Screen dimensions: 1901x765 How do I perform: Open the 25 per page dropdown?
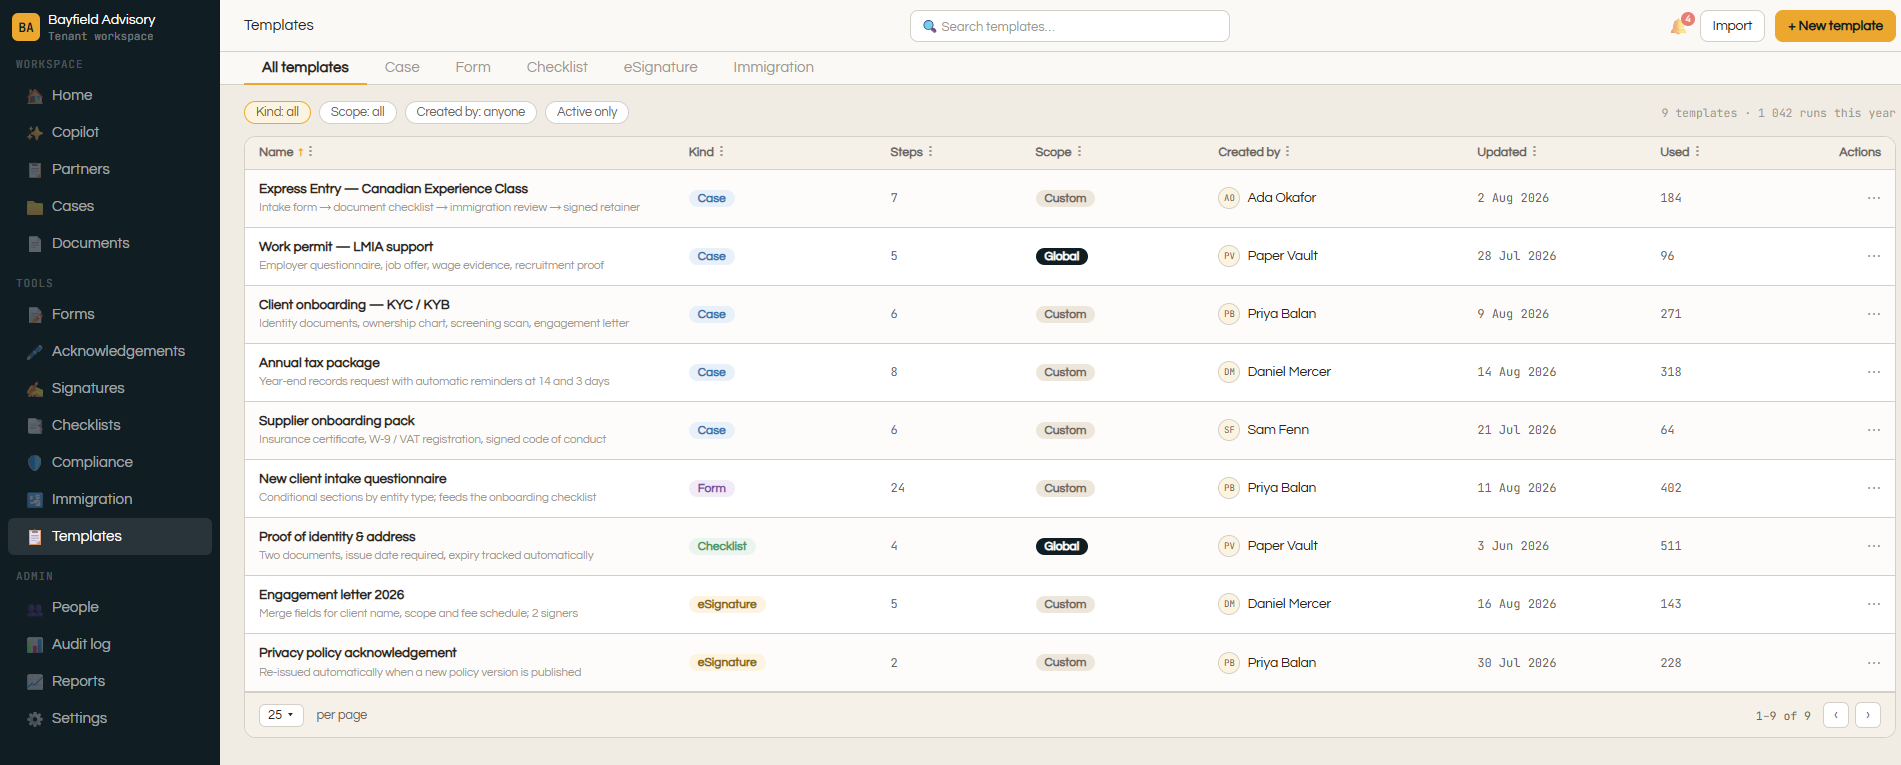[281, 715]
